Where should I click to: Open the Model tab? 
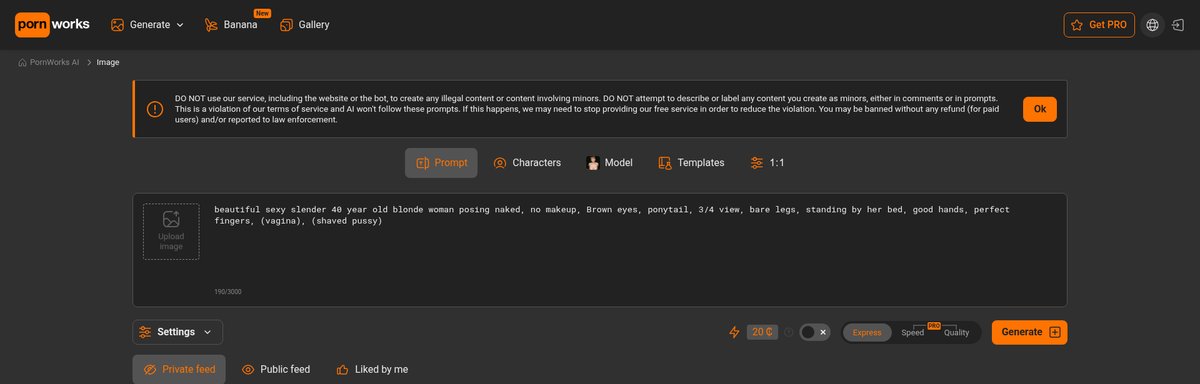point(609,163)
